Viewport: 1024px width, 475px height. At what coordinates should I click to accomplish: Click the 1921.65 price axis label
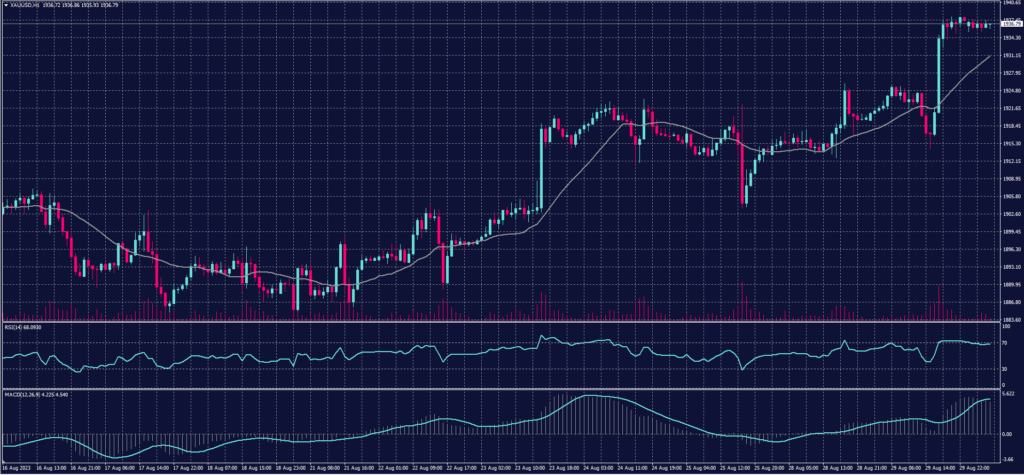(x=1009, y=108)
